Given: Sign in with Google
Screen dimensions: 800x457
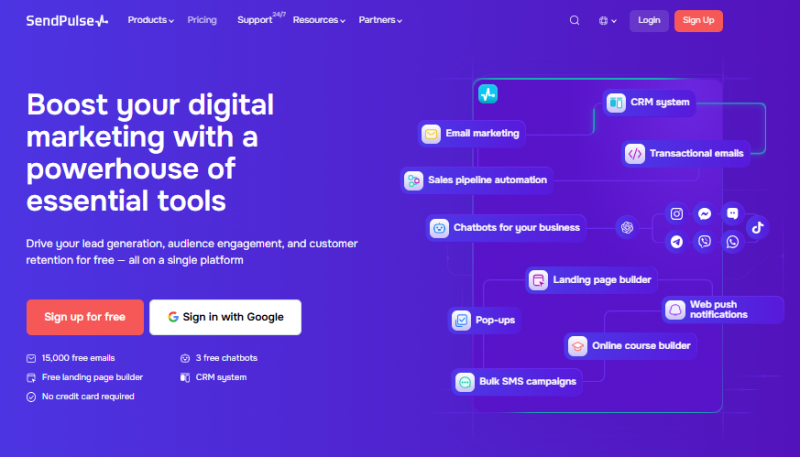Looking at the screenshot, I should [225, 317].
